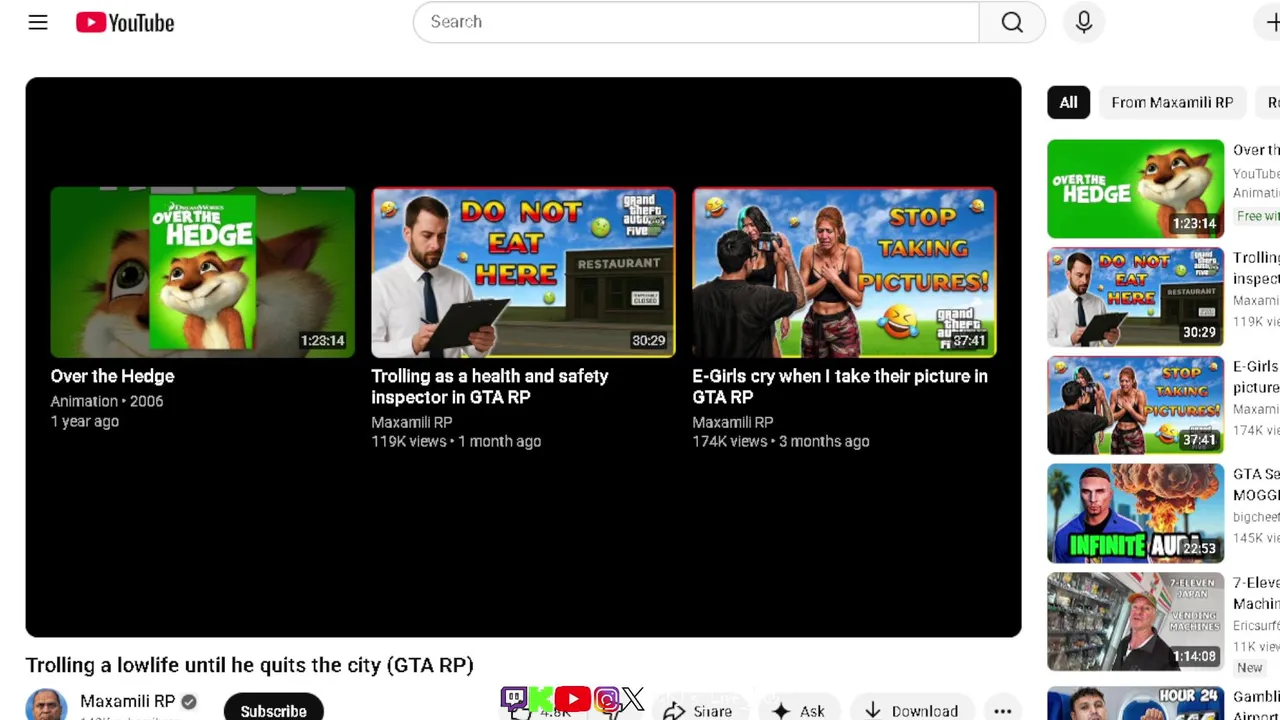Open Instagram social overlay icon
Viewport: 1280px width, 720px height.
click(606, 699)
